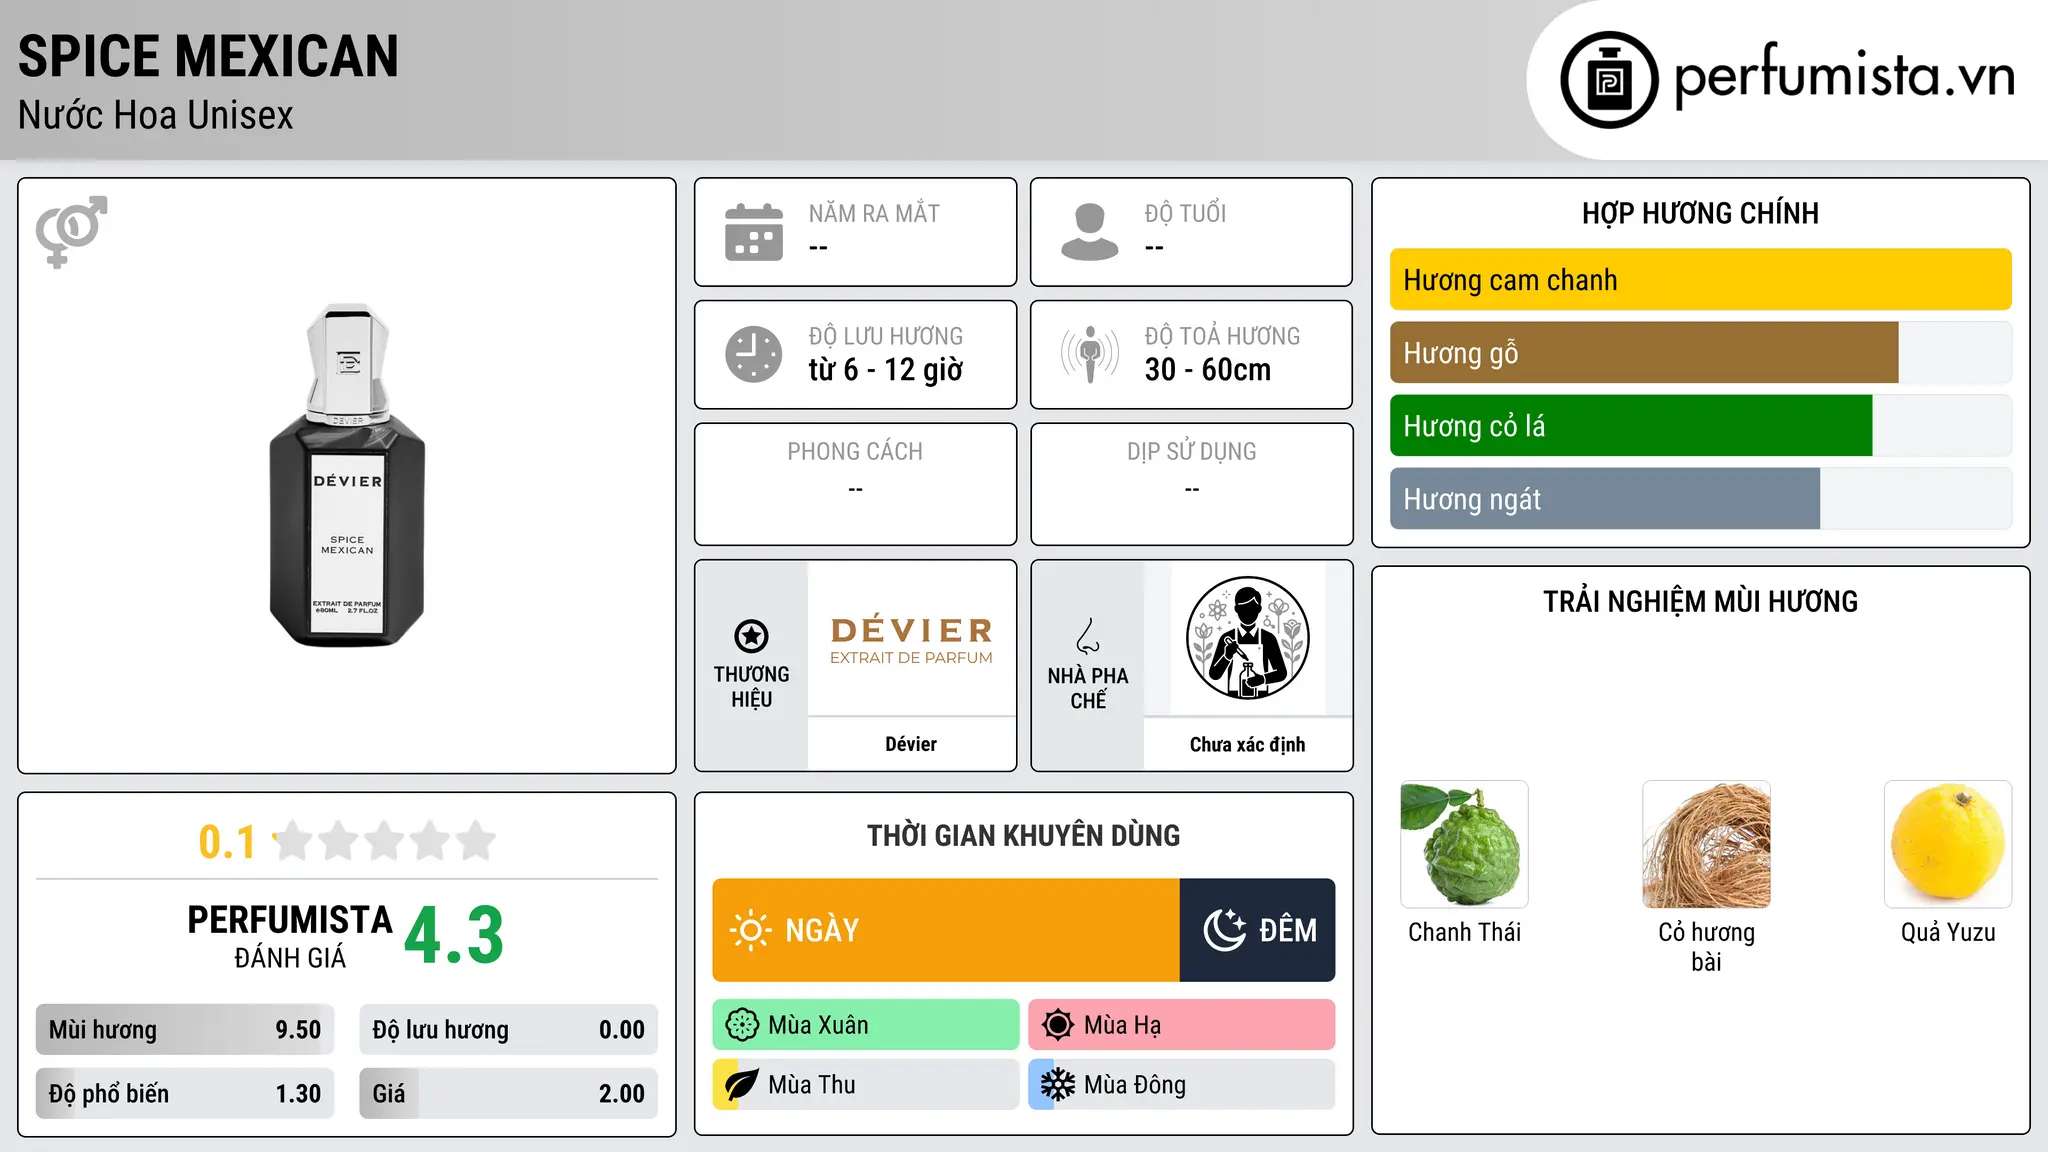Screen dimensions: 2048x1152
Task: Click the sillage icon beside Độ toả hương
Action: 1090,354
